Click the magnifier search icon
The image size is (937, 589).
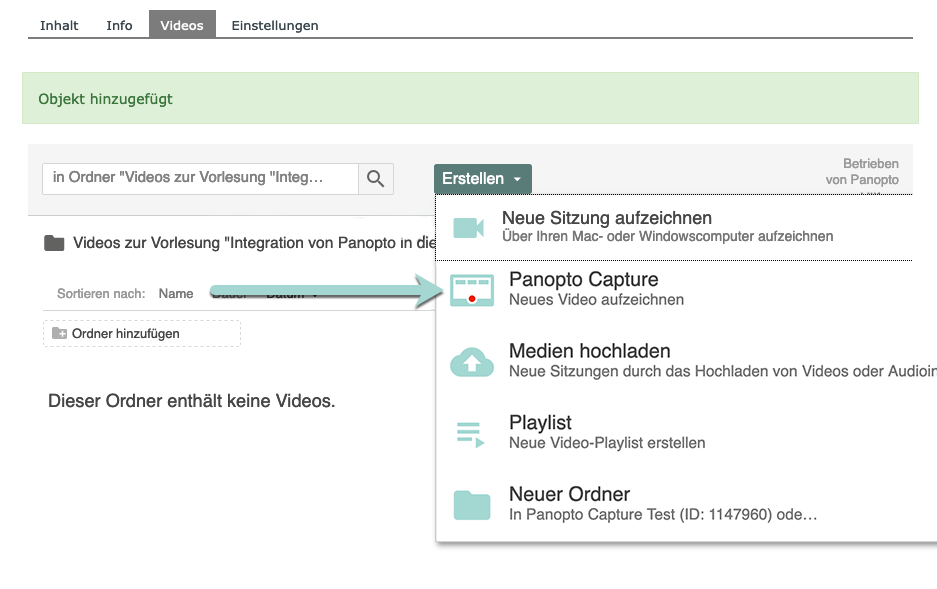pyautogui.click(x=375, y=179)
